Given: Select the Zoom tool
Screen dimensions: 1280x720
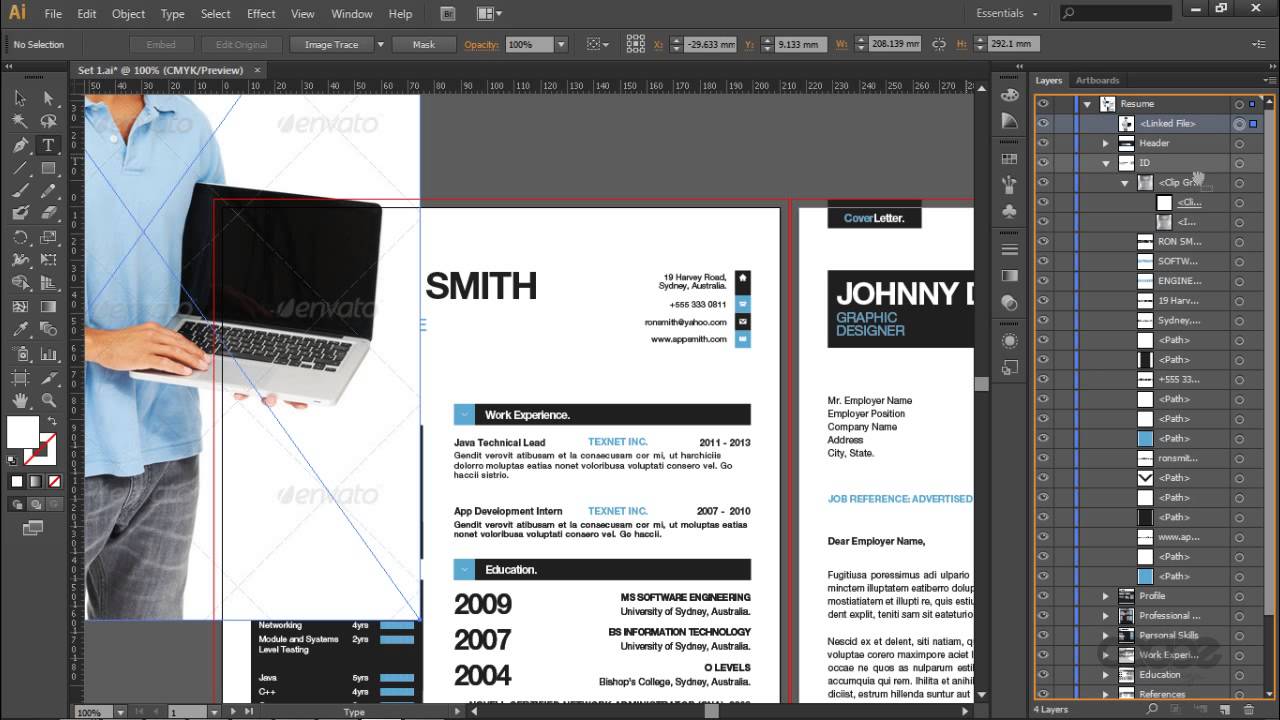Looking at the screenshot, I should tap(47, 401).
